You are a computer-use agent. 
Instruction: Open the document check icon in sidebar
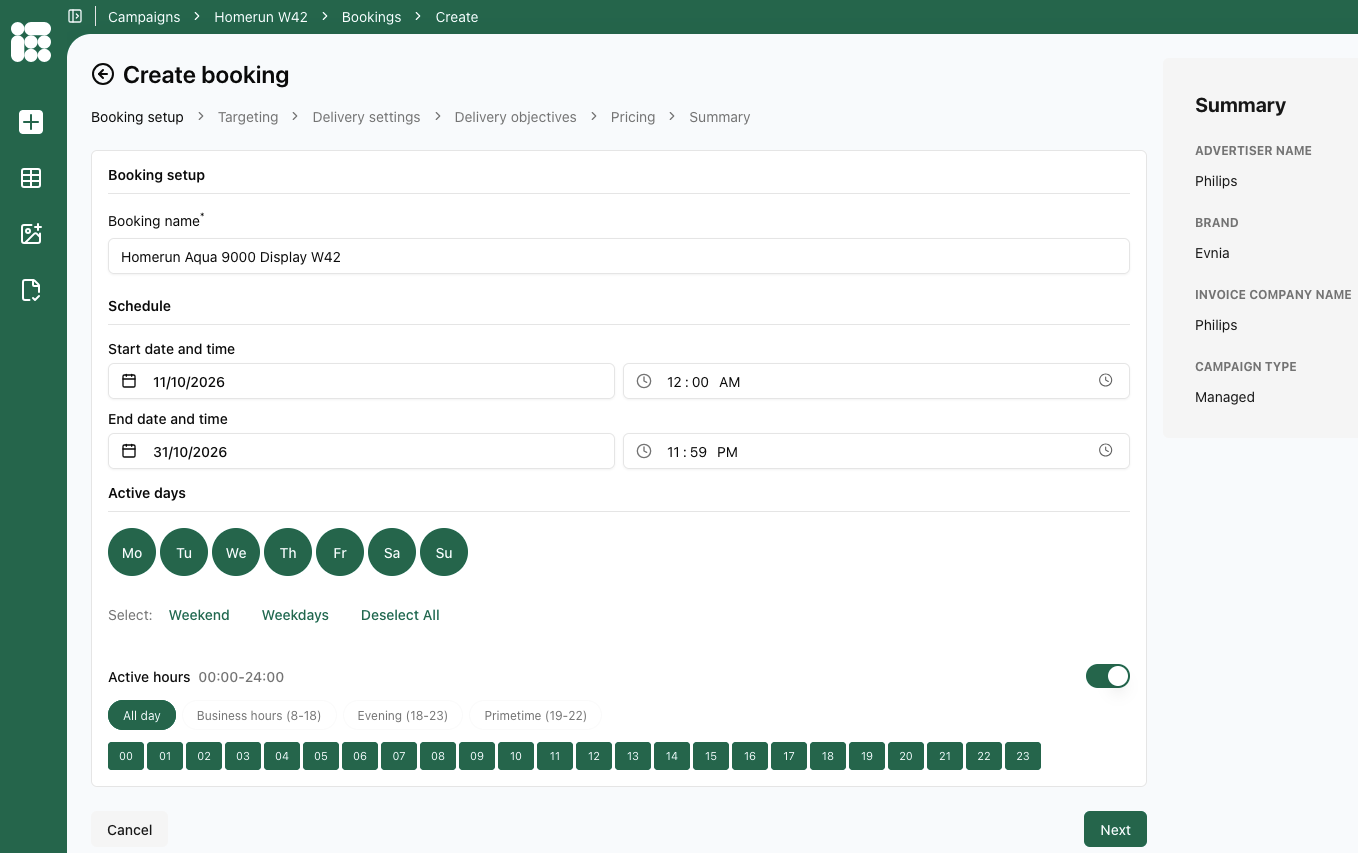(31, 290)
